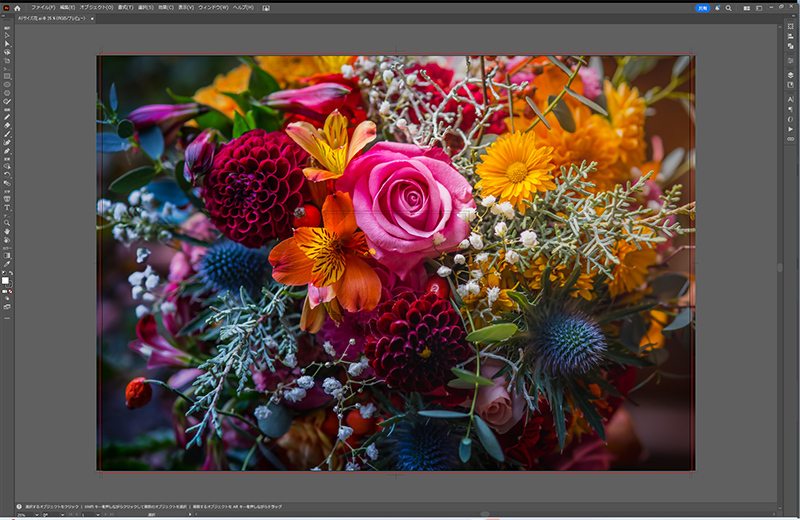Select the Selection tool (outline arrow)
This screenshot has height=520, width=800.
pos(7,35)
